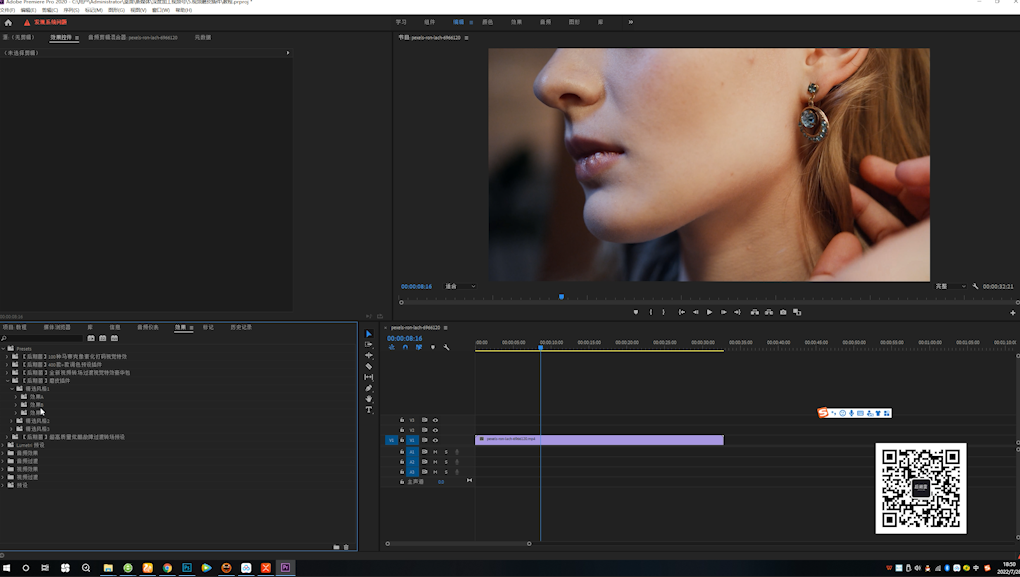Collapse the Presets root folder

[4, 349]
